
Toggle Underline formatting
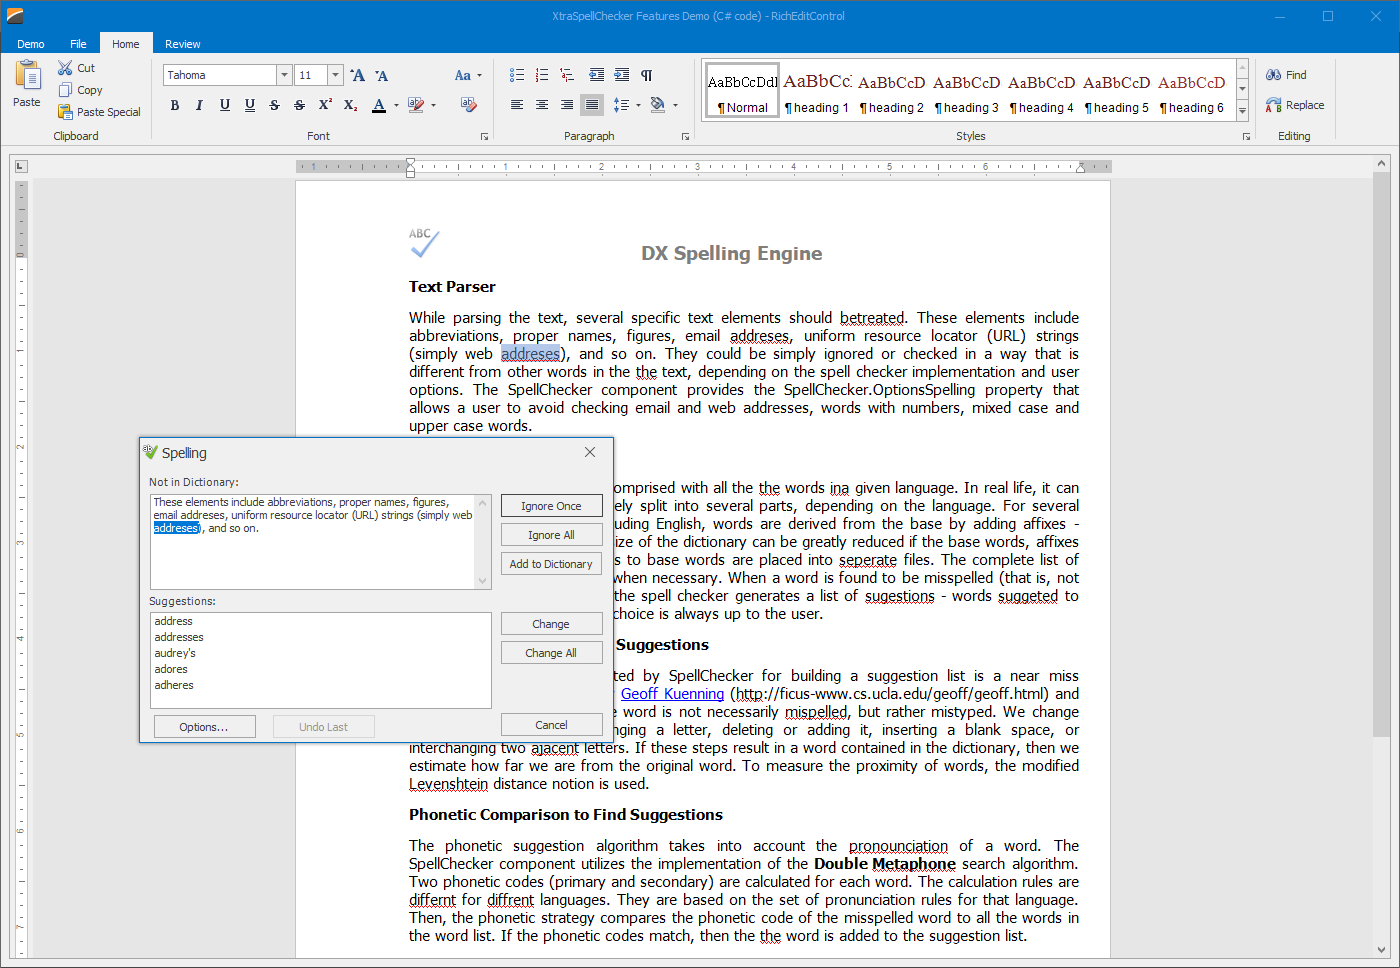[x=224, y=105]
